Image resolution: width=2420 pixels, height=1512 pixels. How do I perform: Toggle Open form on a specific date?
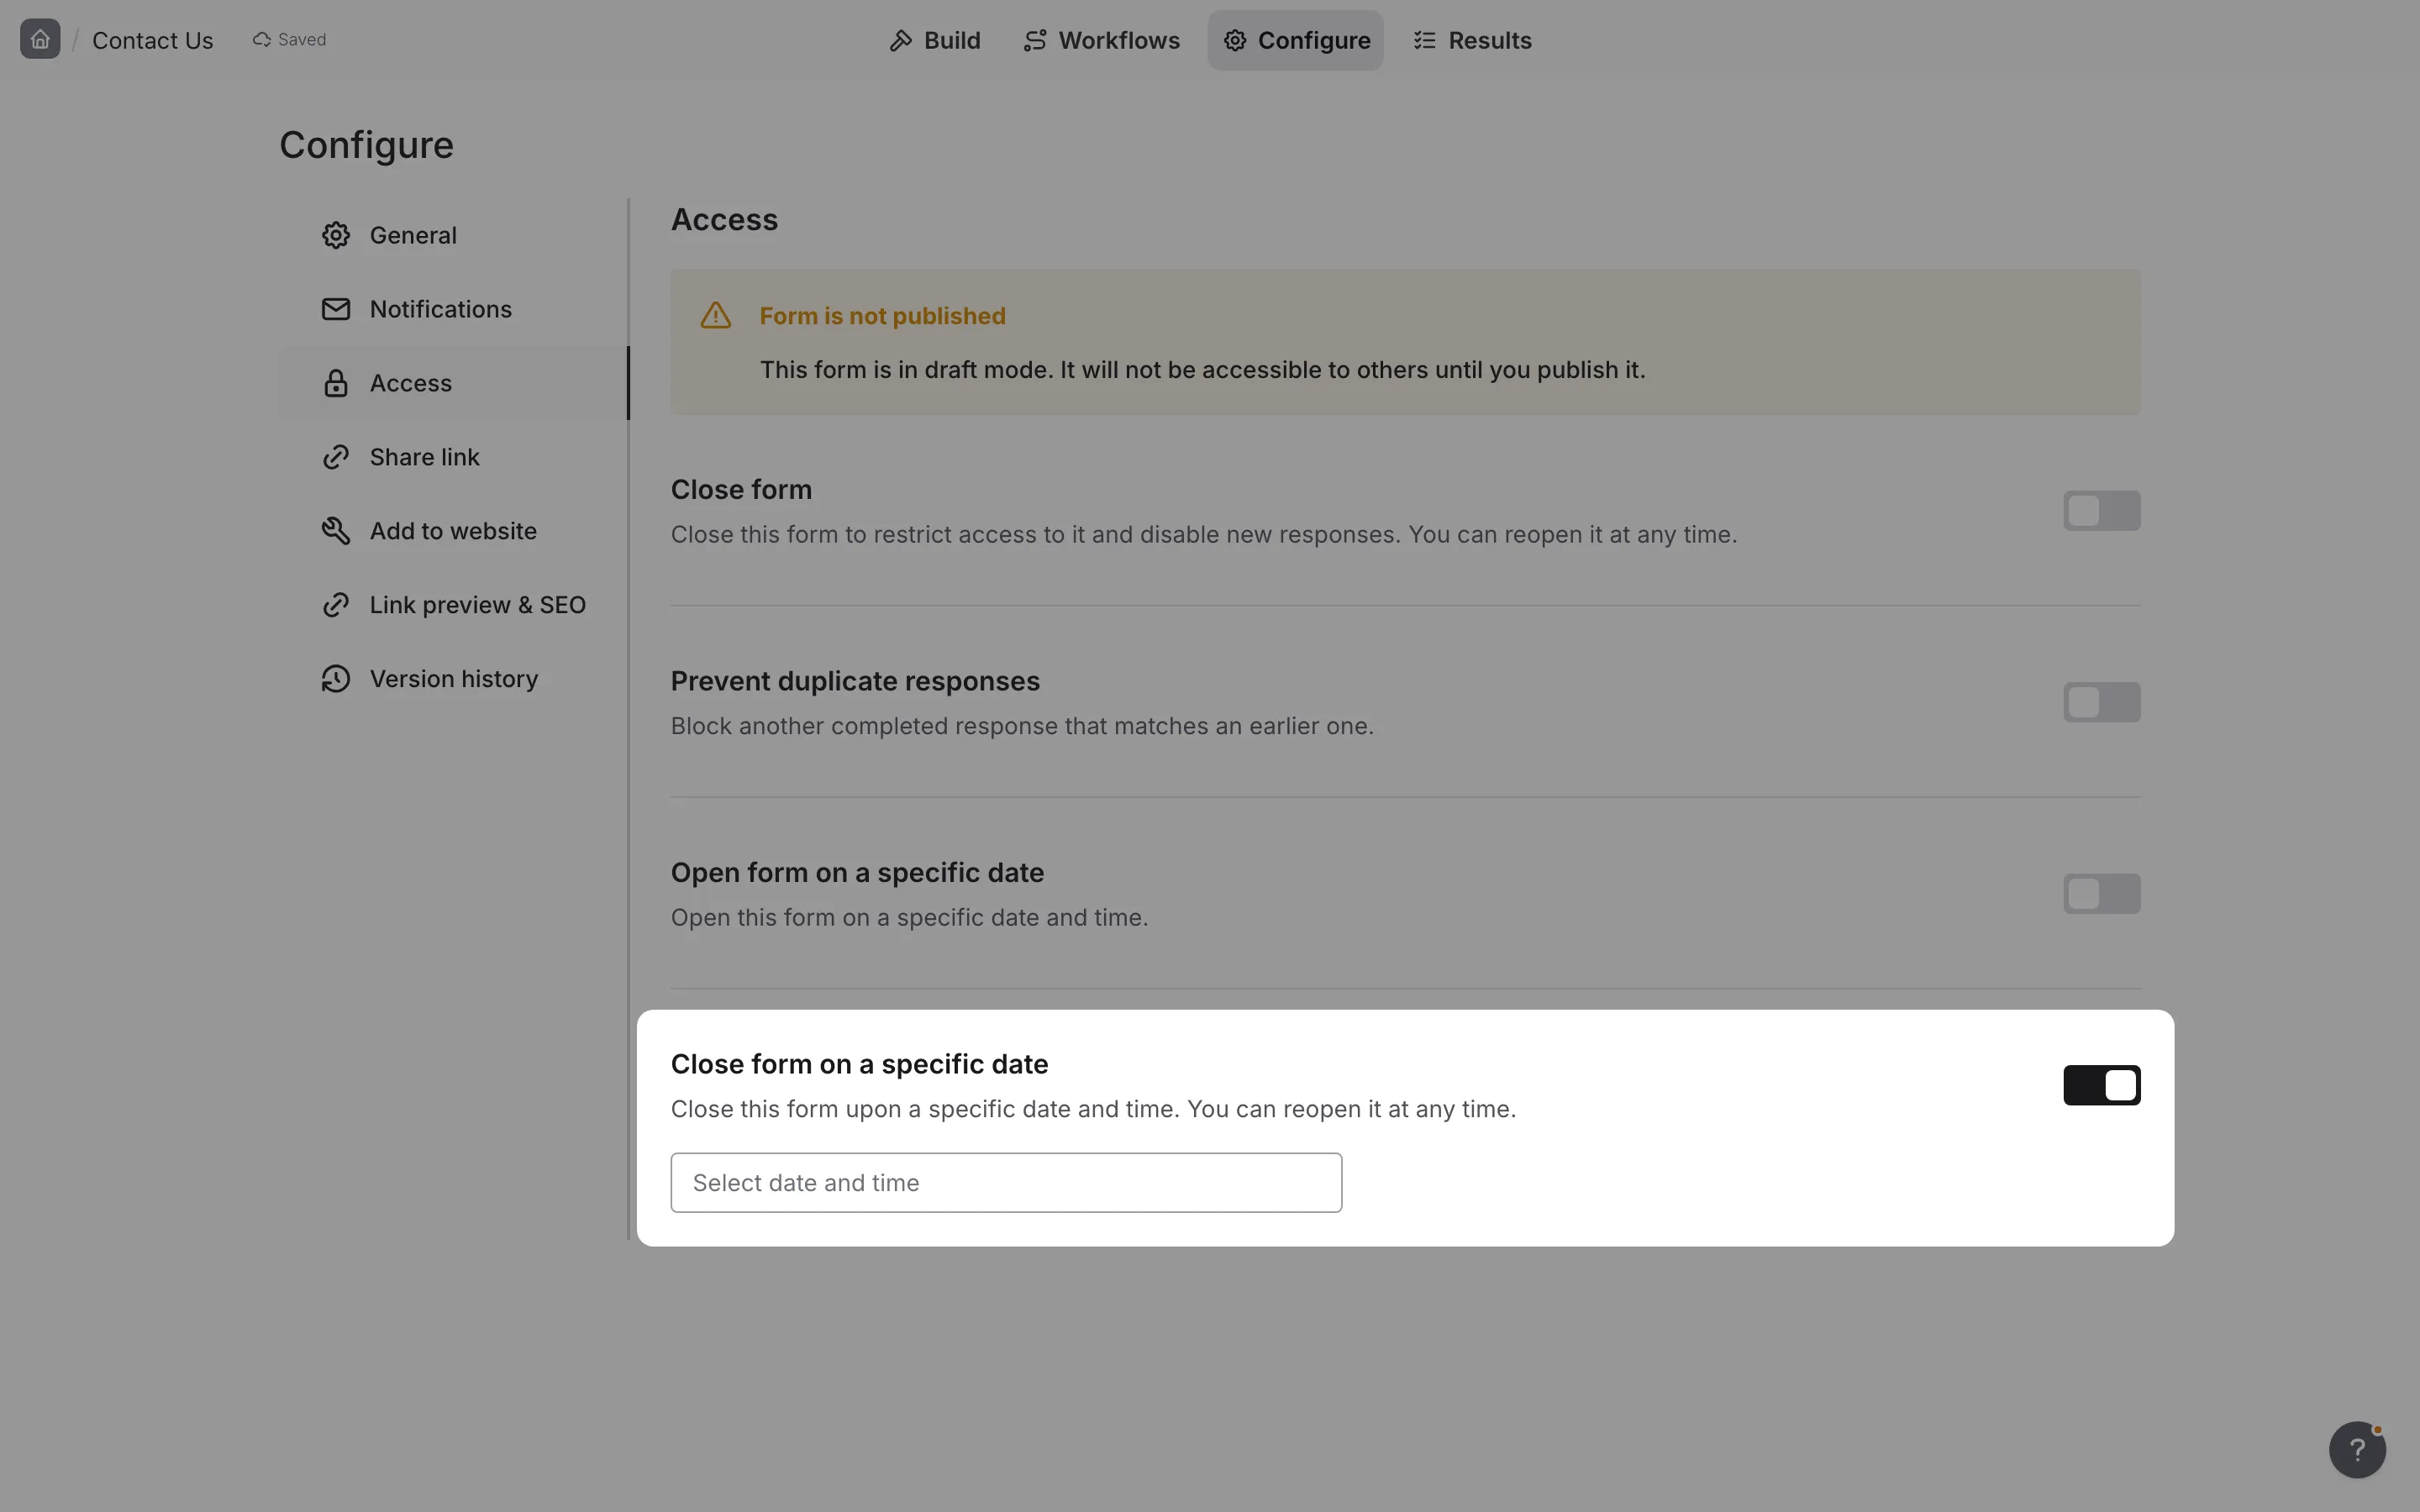[x=2101, y=894]
